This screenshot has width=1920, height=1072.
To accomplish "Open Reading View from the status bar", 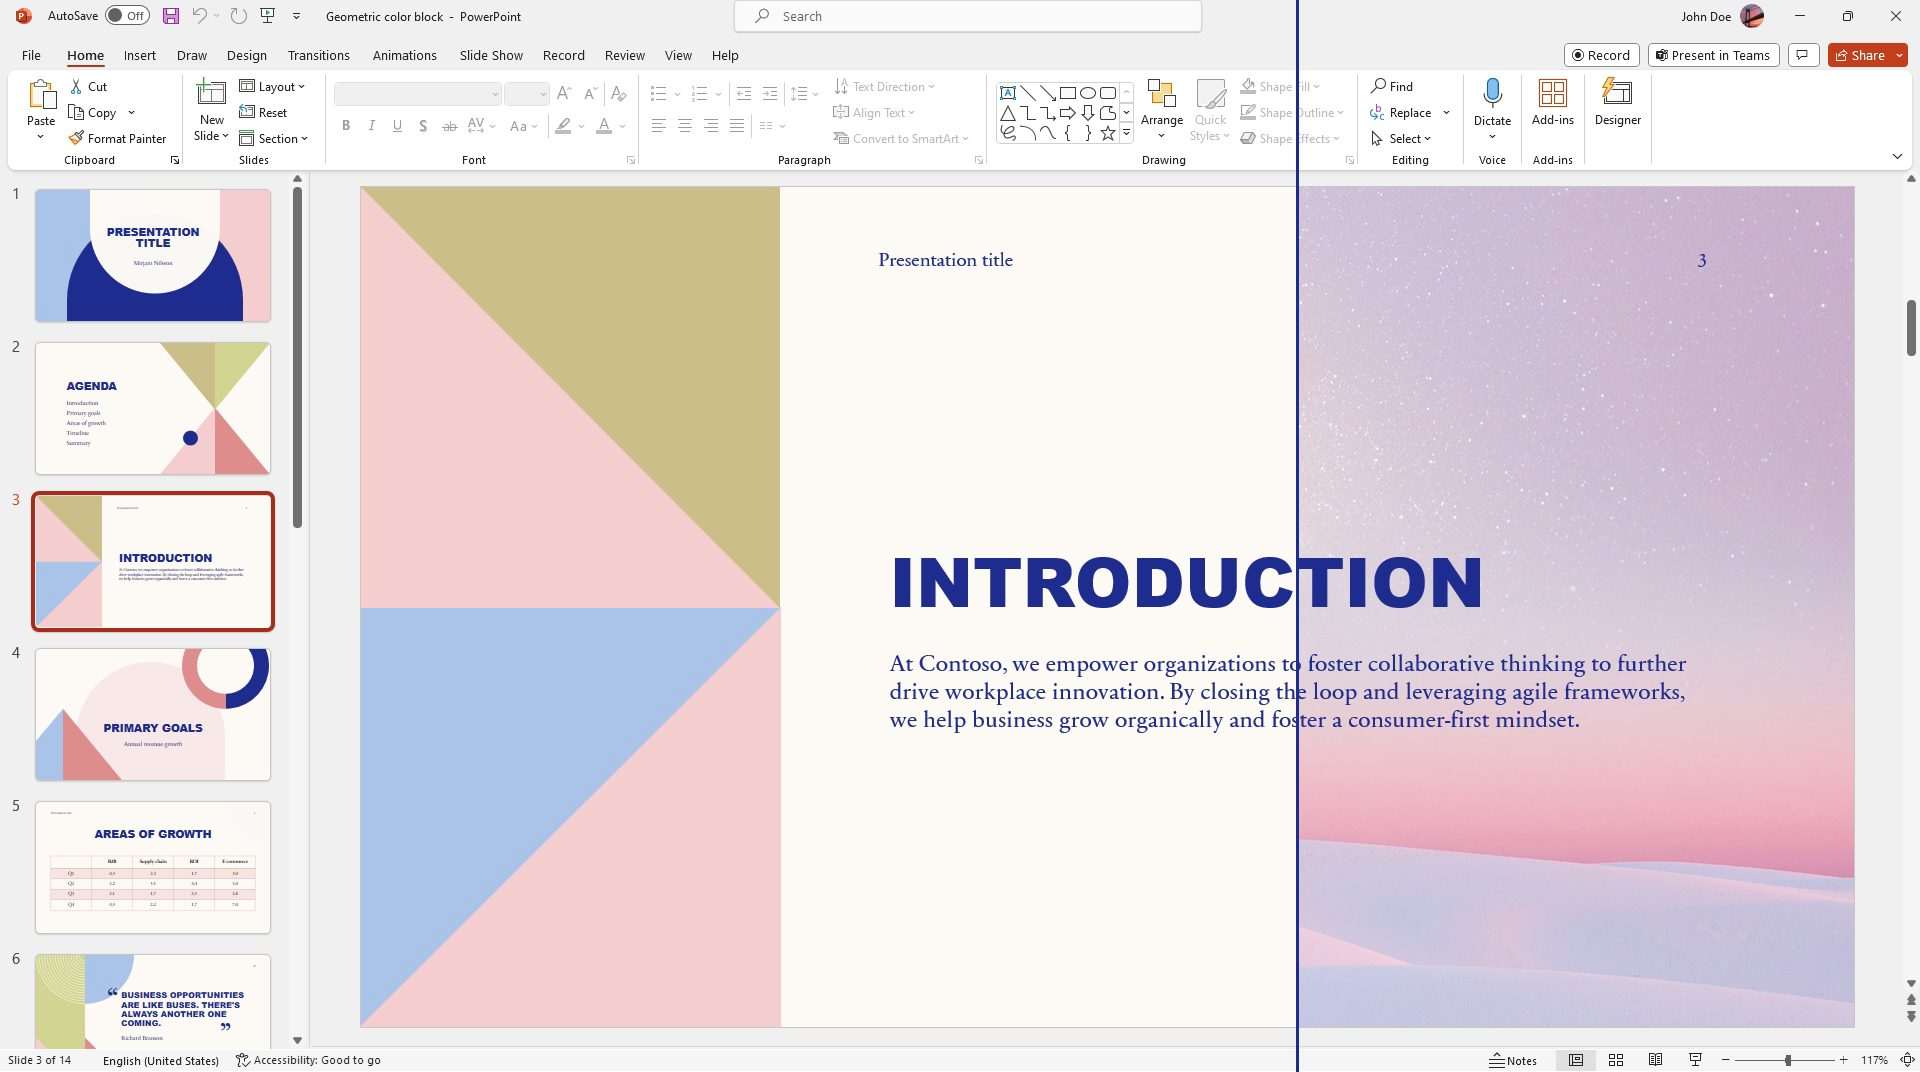I will [1655, 1060].
